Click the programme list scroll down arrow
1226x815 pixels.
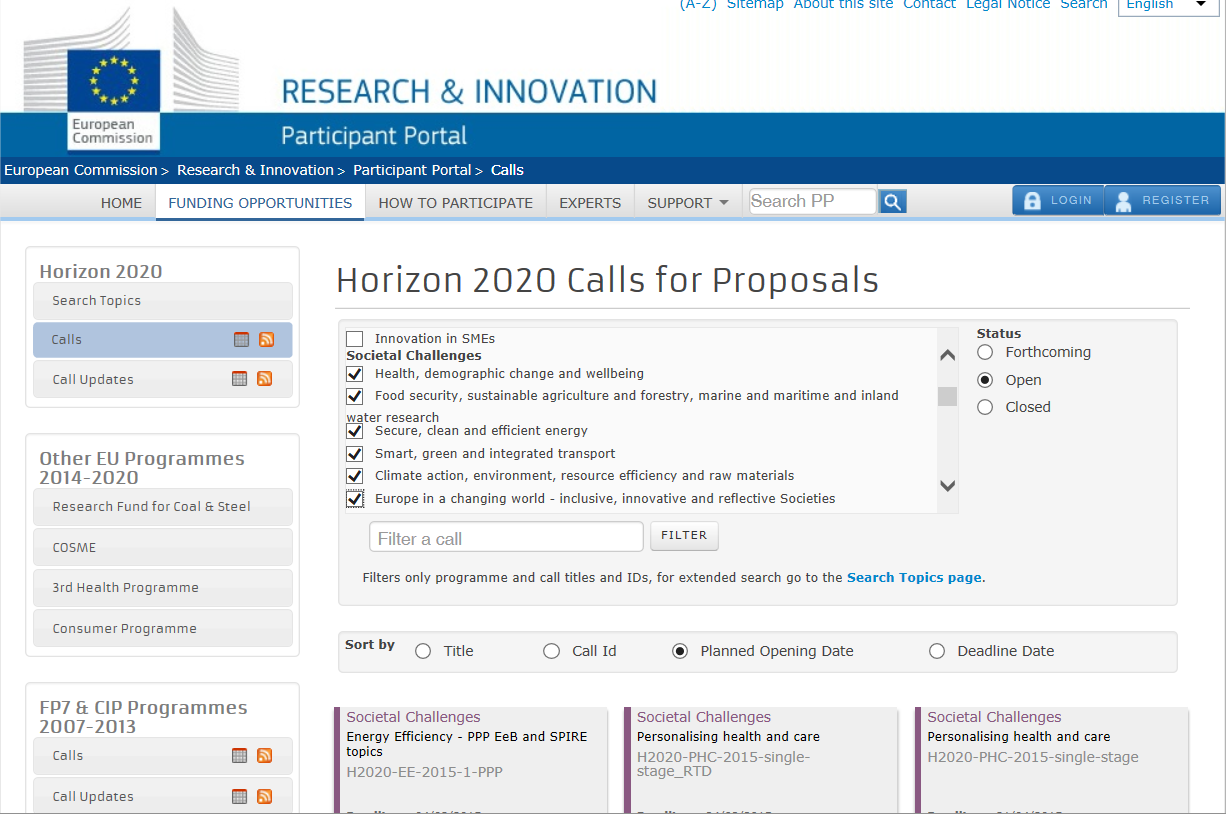pos(947,486)
